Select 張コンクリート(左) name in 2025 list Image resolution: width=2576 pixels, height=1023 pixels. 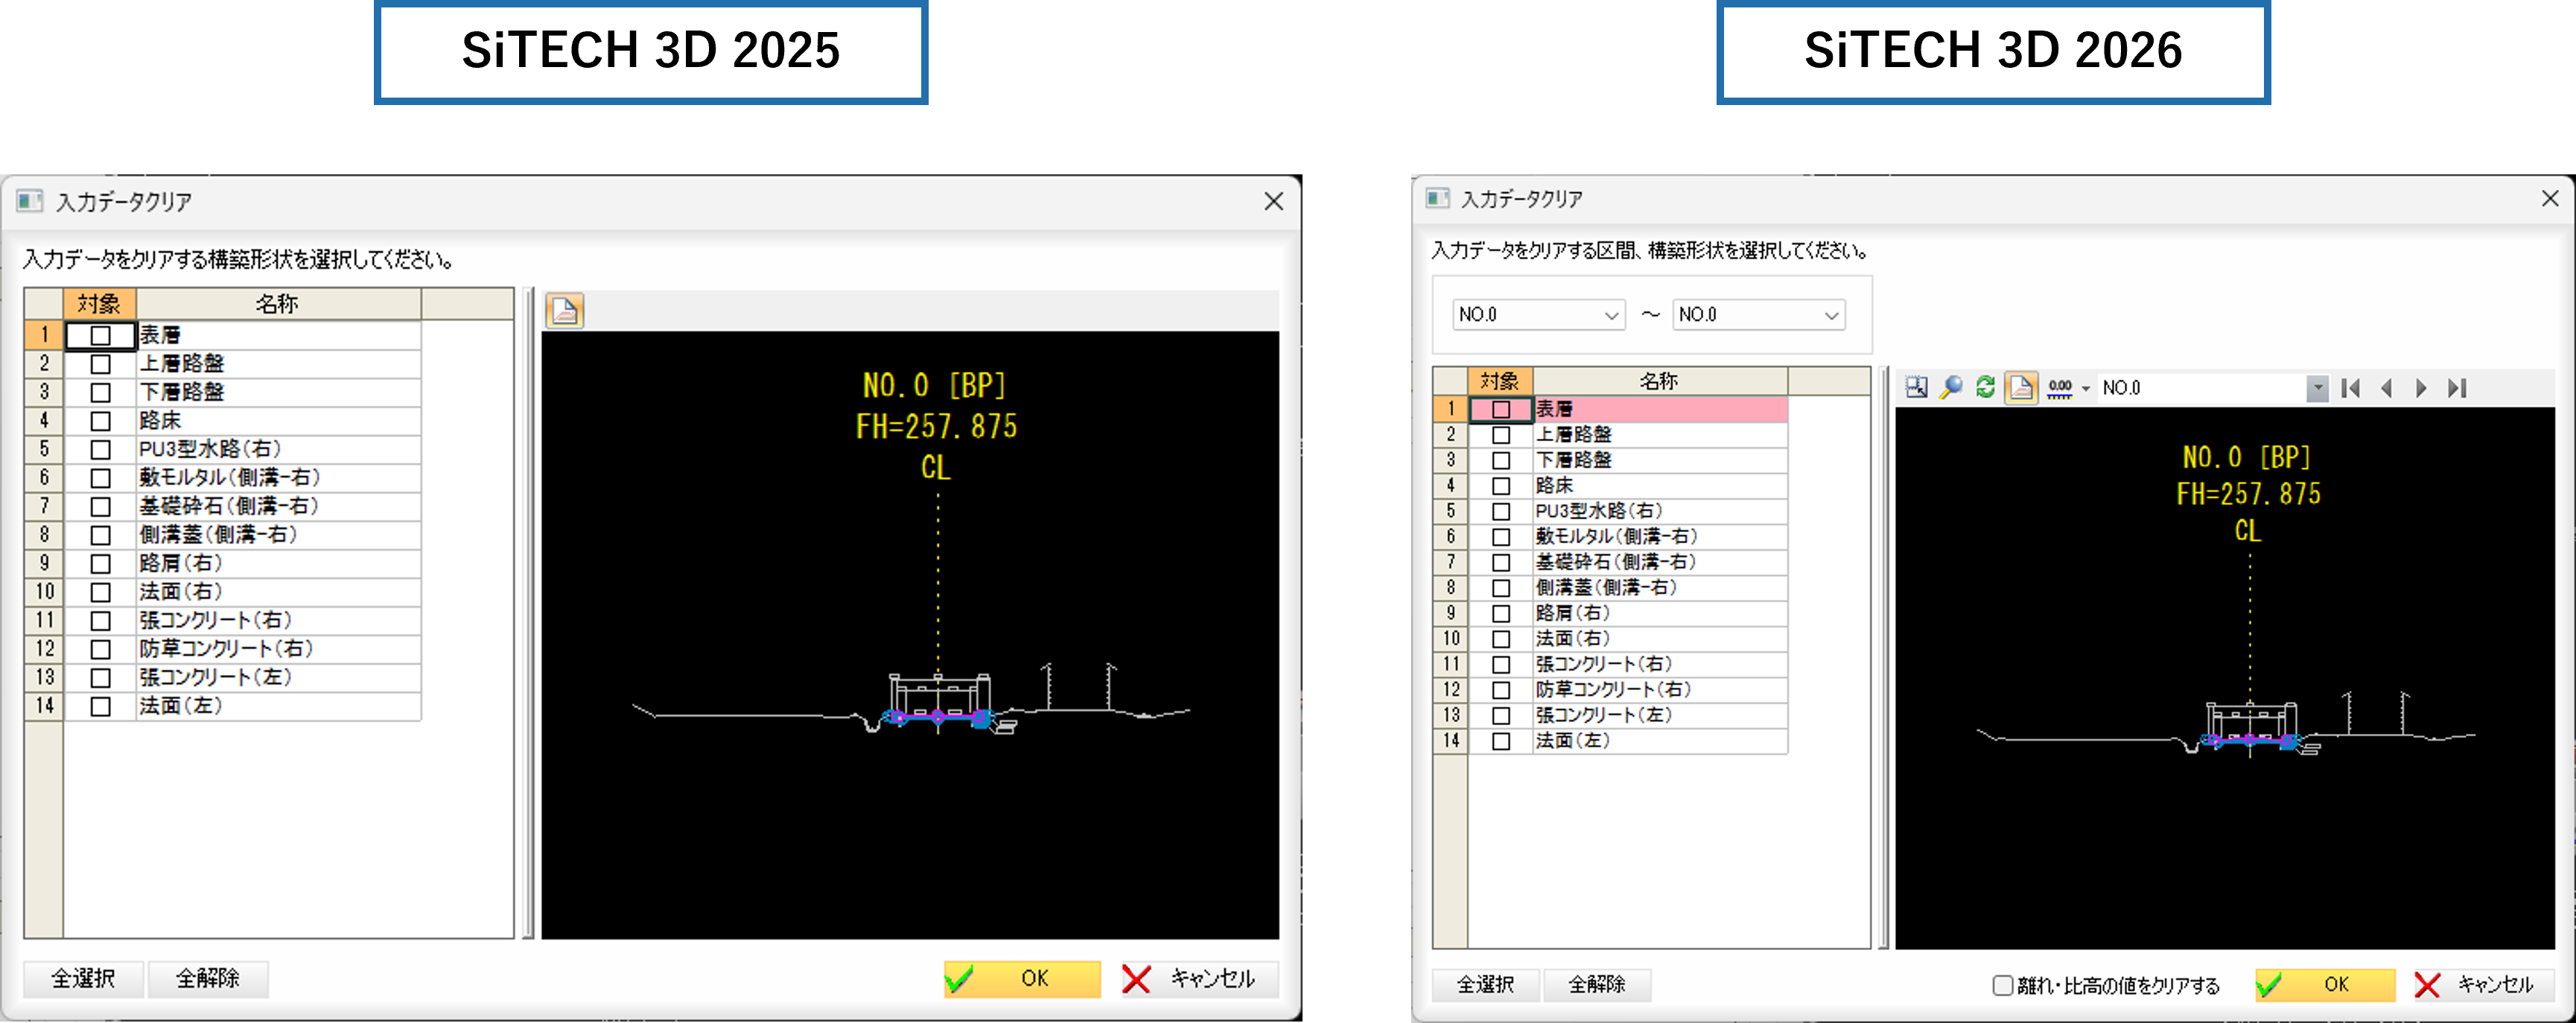[x=279, y=678]
